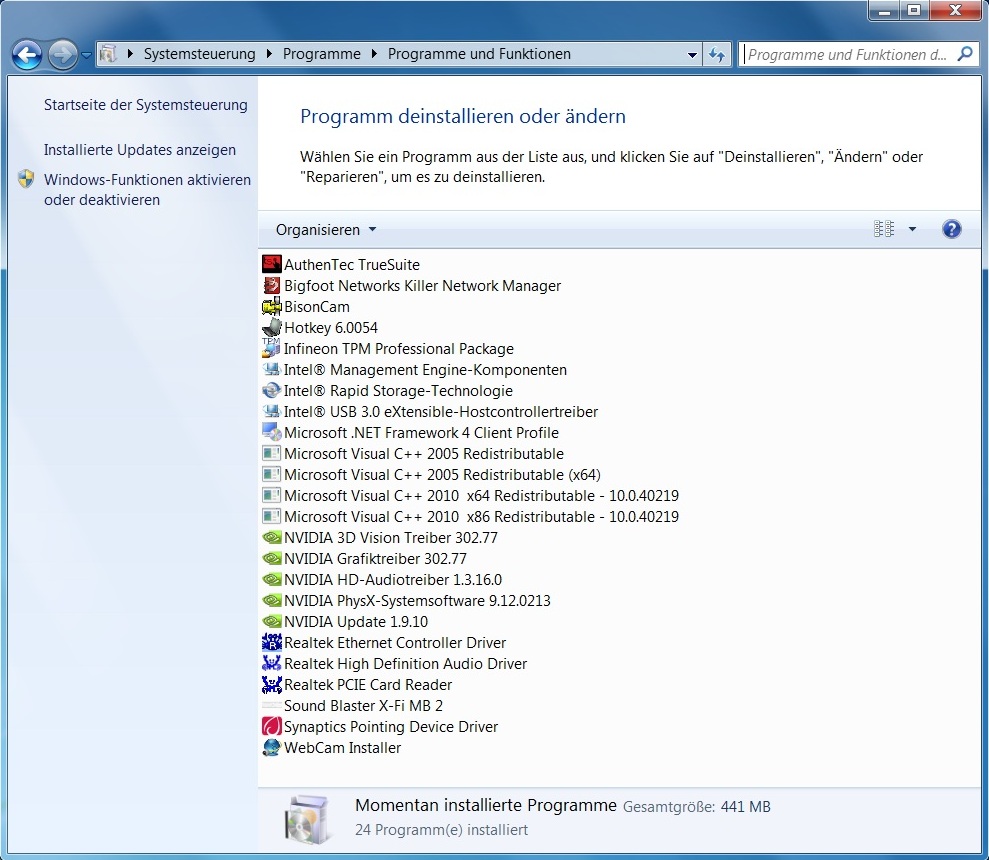The image size is (989, 860).
Task: Open Startseite der Systemsteuerung link
Action: [146, 105]
